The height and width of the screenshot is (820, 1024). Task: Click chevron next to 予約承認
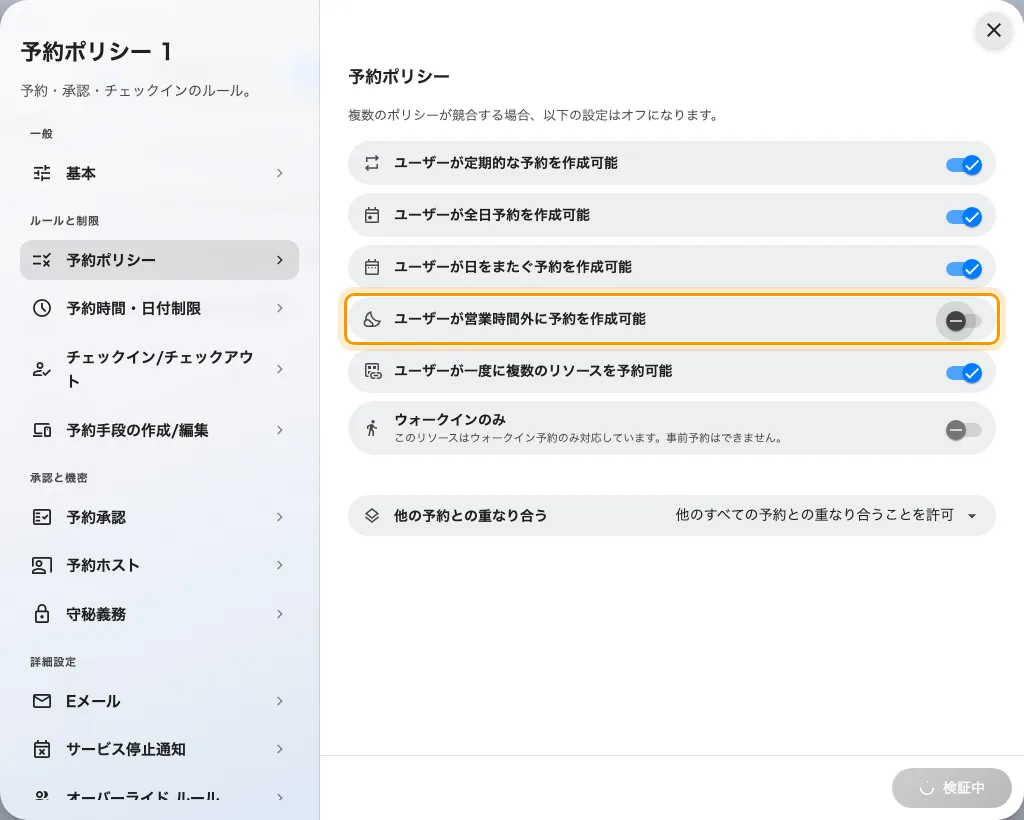pyautogui.click(x=280, y=517)
